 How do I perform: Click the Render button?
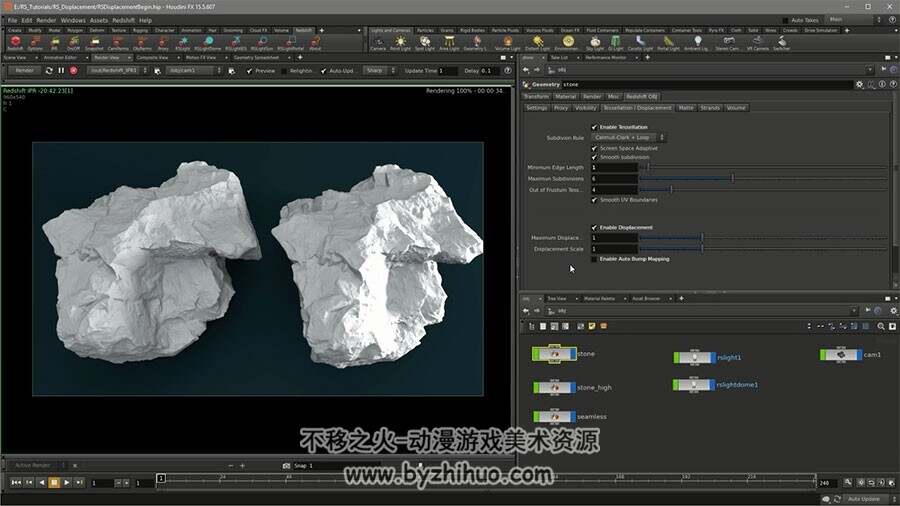pyautogui.click(x=24, y=71)
